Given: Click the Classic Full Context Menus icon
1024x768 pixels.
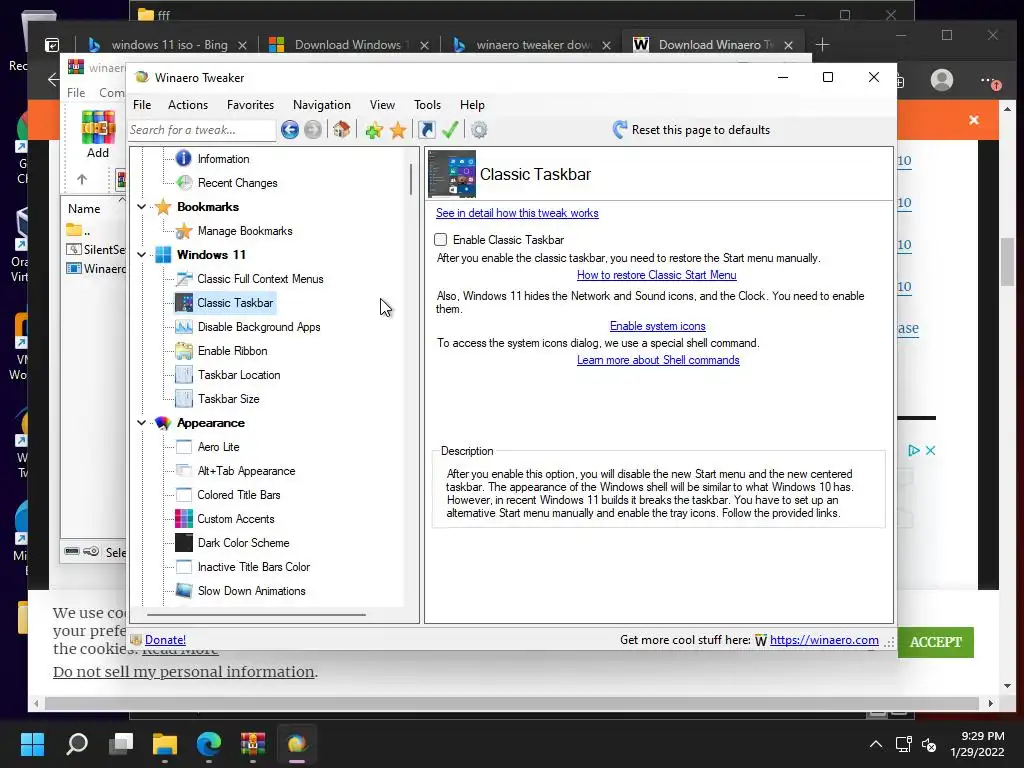Looking at the screenshot, I should pos(184,279).
